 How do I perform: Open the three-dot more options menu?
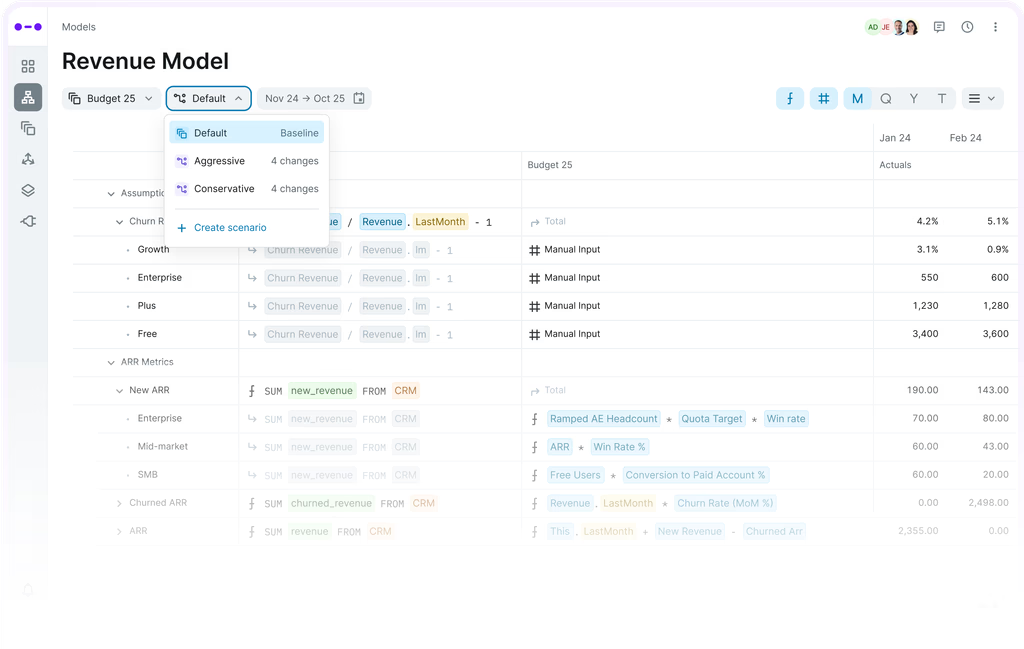995,27
